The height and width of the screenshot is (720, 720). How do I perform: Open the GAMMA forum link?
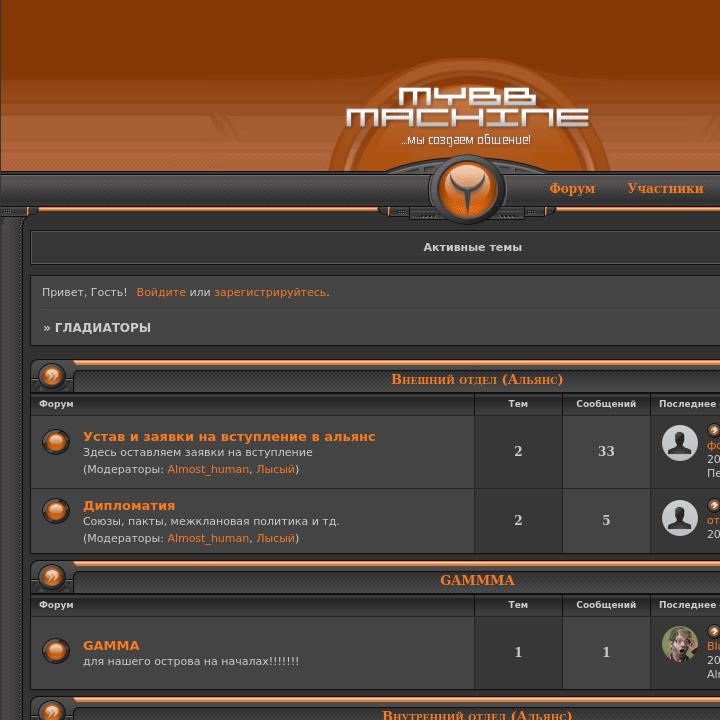pyautogui.click(x=111, y=646)
